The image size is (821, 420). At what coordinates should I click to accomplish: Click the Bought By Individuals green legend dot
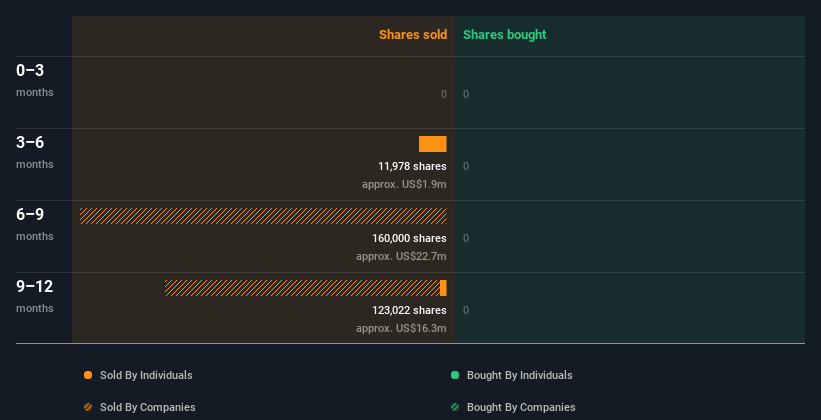(x=455, y=375)
